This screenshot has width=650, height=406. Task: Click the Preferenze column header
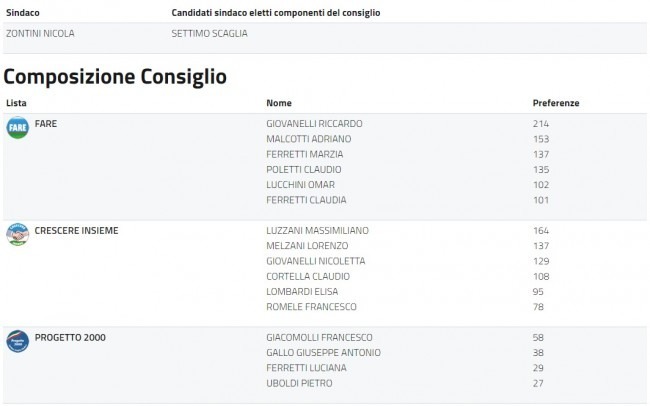pyautogui.click(x=556, y=103)
